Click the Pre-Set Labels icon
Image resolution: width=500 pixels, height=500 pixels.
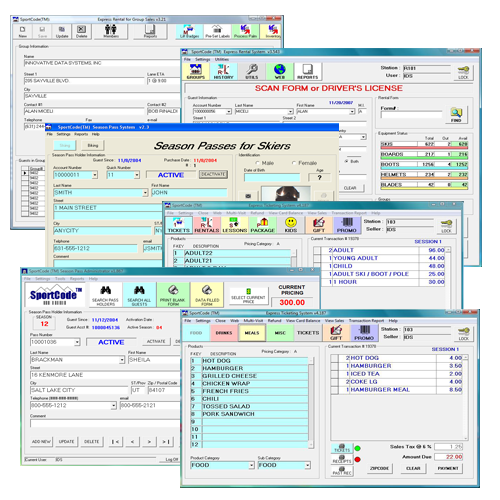[217, 32]
